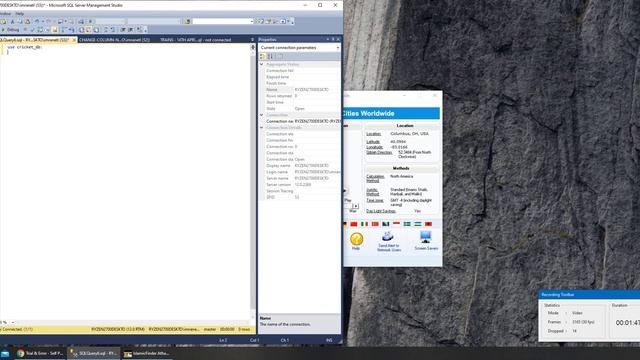Select the Server version property row
This screenshot has width=640, height=360.
point(302,184)
